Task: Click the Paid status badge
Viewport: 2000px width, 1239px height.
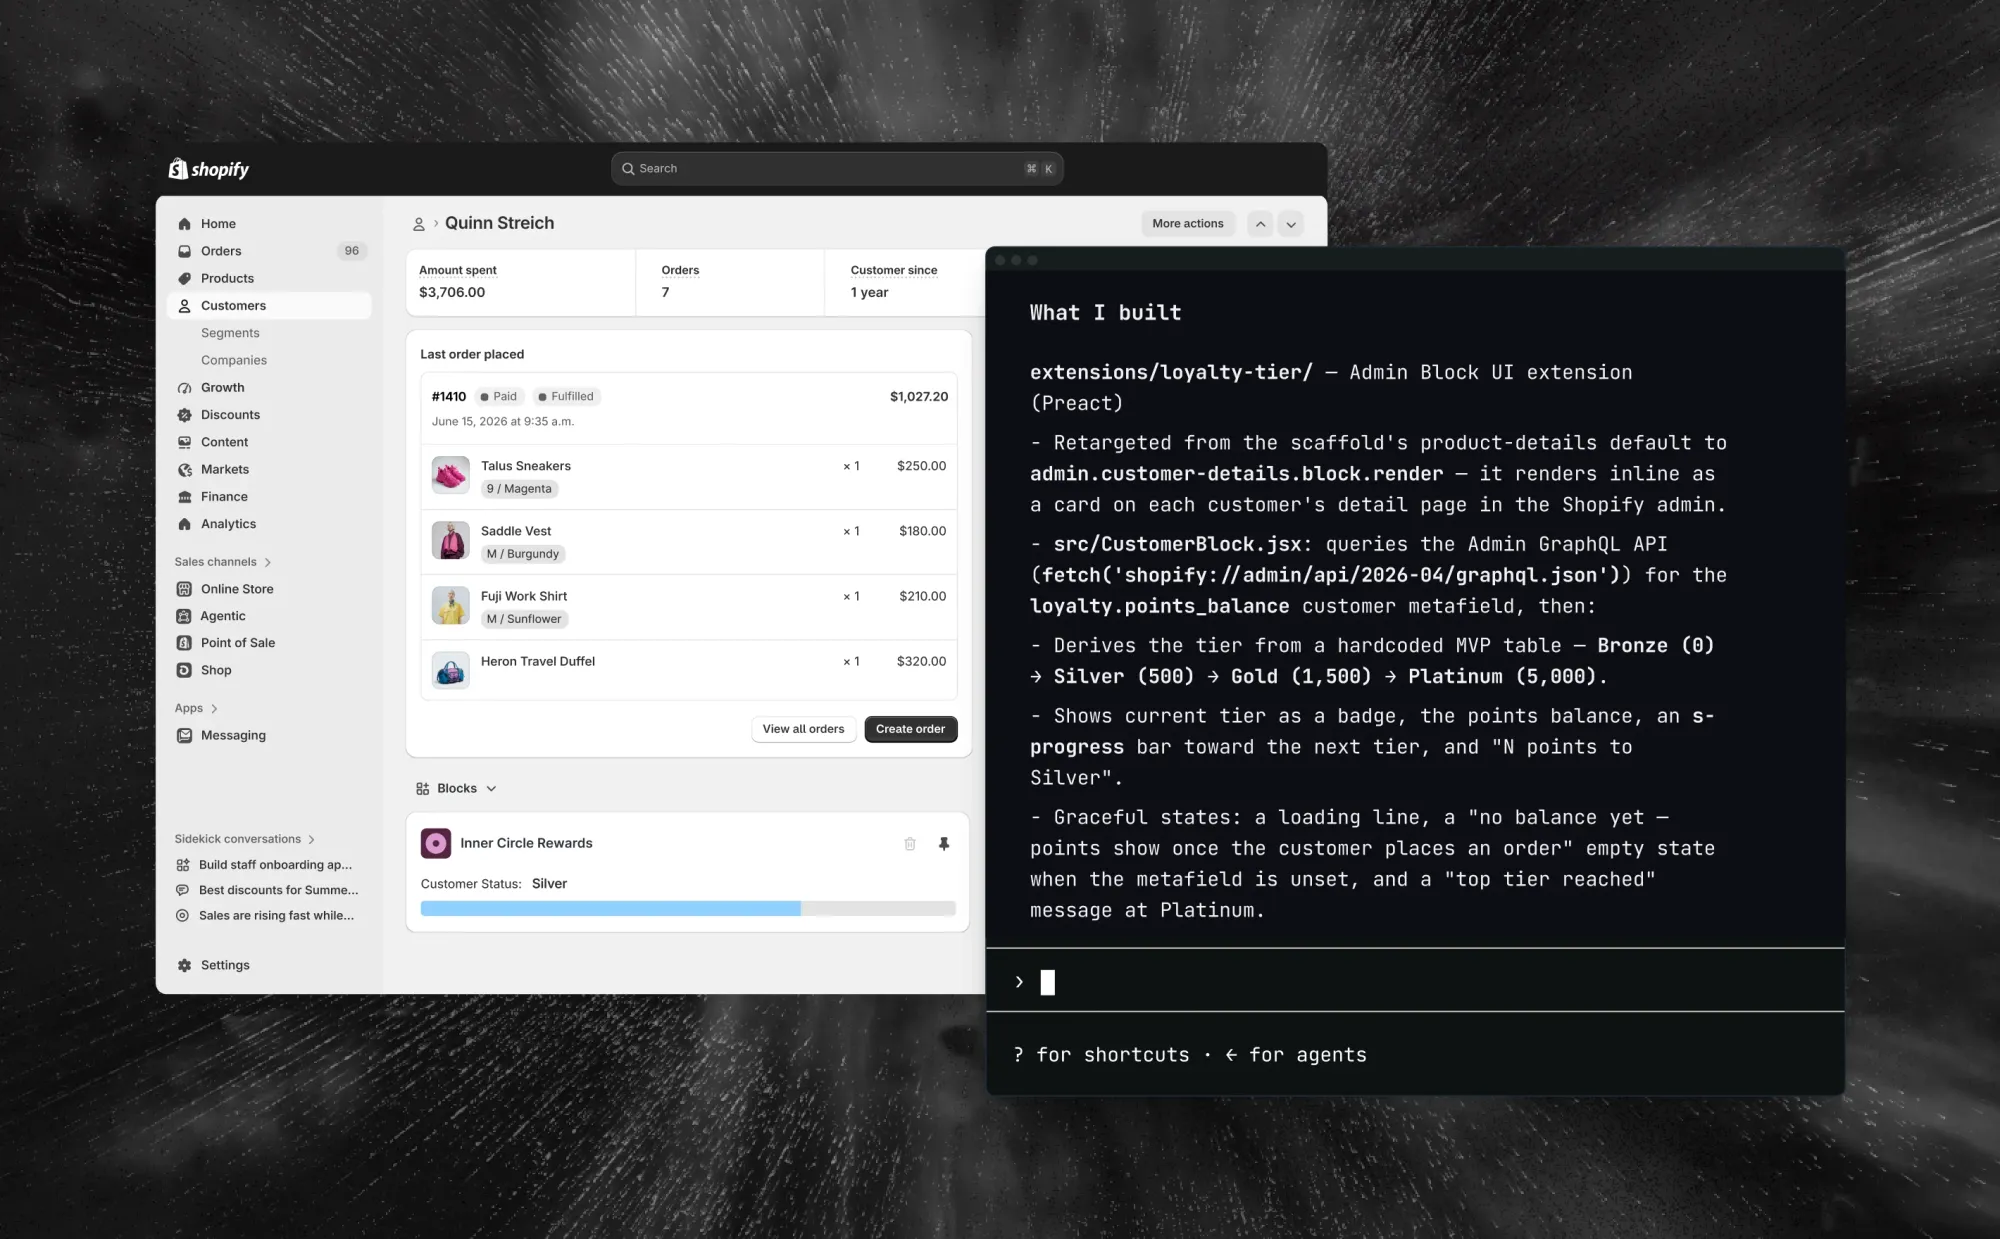Action: [499, 397]
